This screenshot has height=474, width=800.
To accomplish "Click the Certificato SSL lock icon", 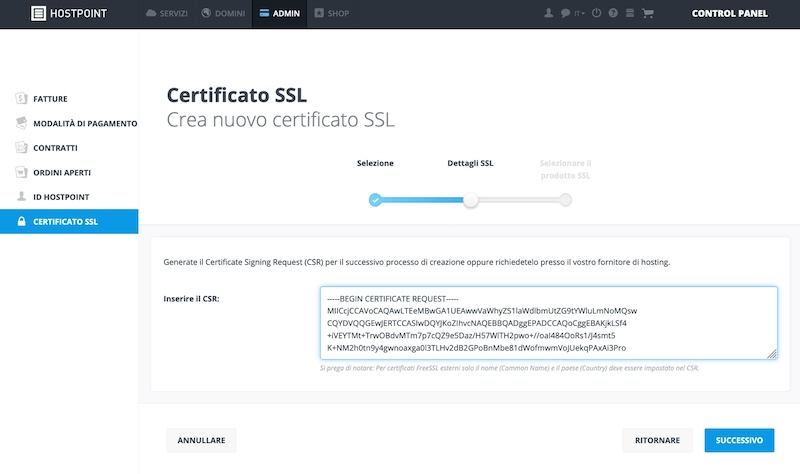I will 21,221.
